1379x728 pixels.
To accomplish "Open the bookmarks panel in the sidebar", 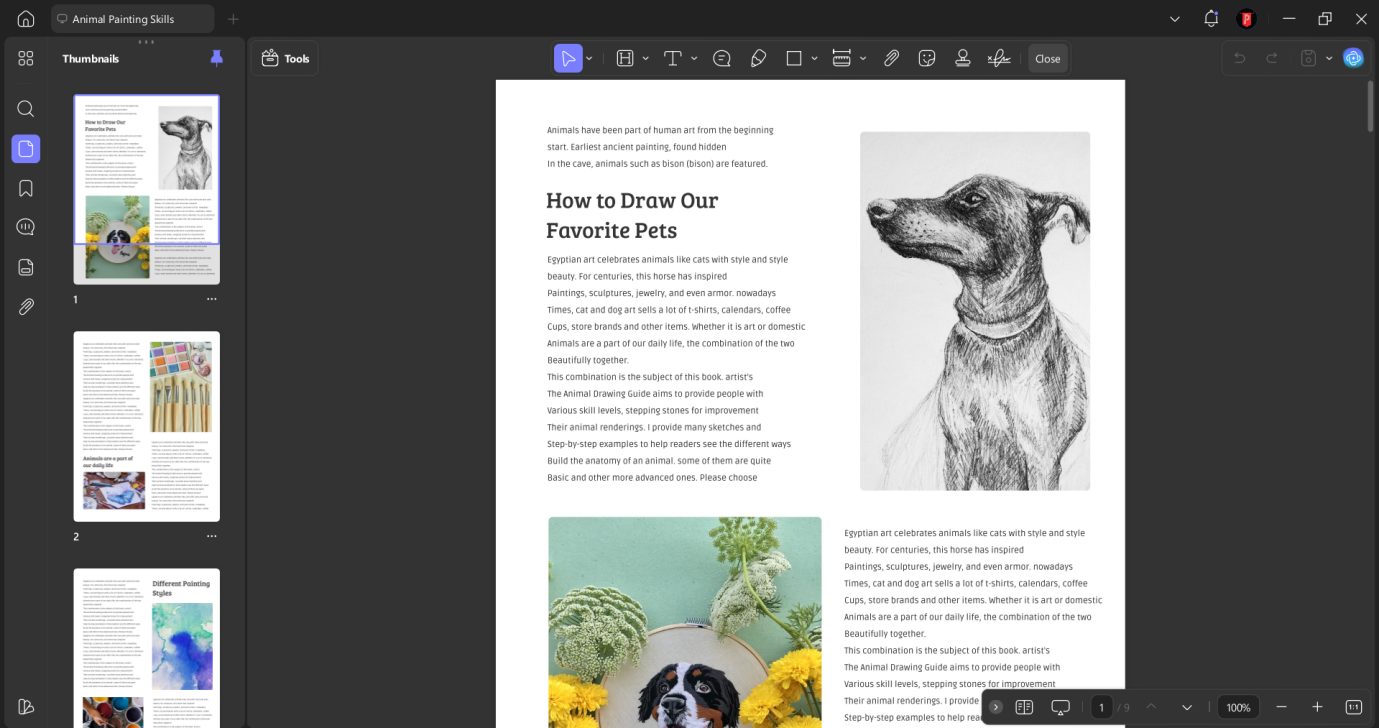I will click(x=26, y=188).
